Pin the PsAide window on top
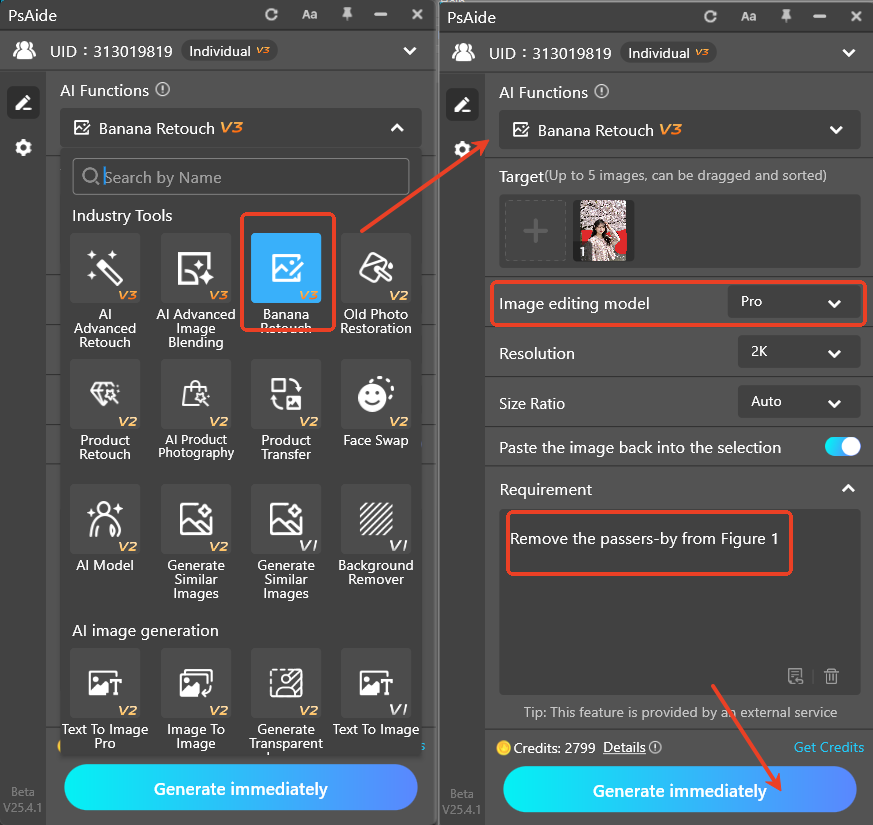Image resolution: width=873 pixels, height=825 pixels. [x=786, y=16]
